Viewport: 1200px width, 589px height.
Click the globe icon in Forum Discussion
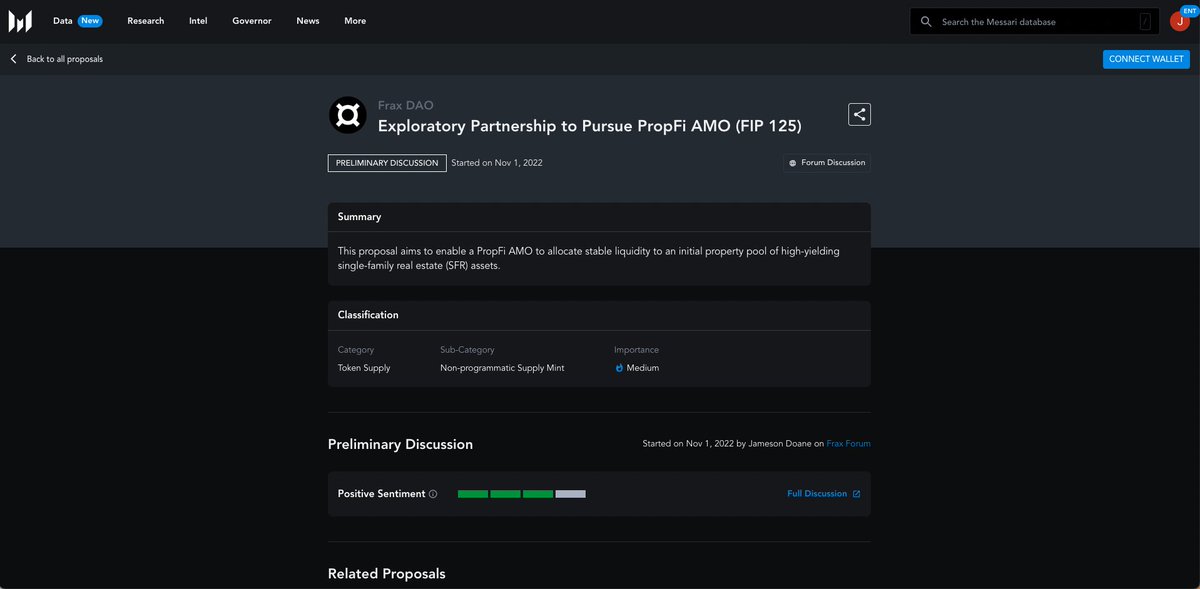point(793,163)
